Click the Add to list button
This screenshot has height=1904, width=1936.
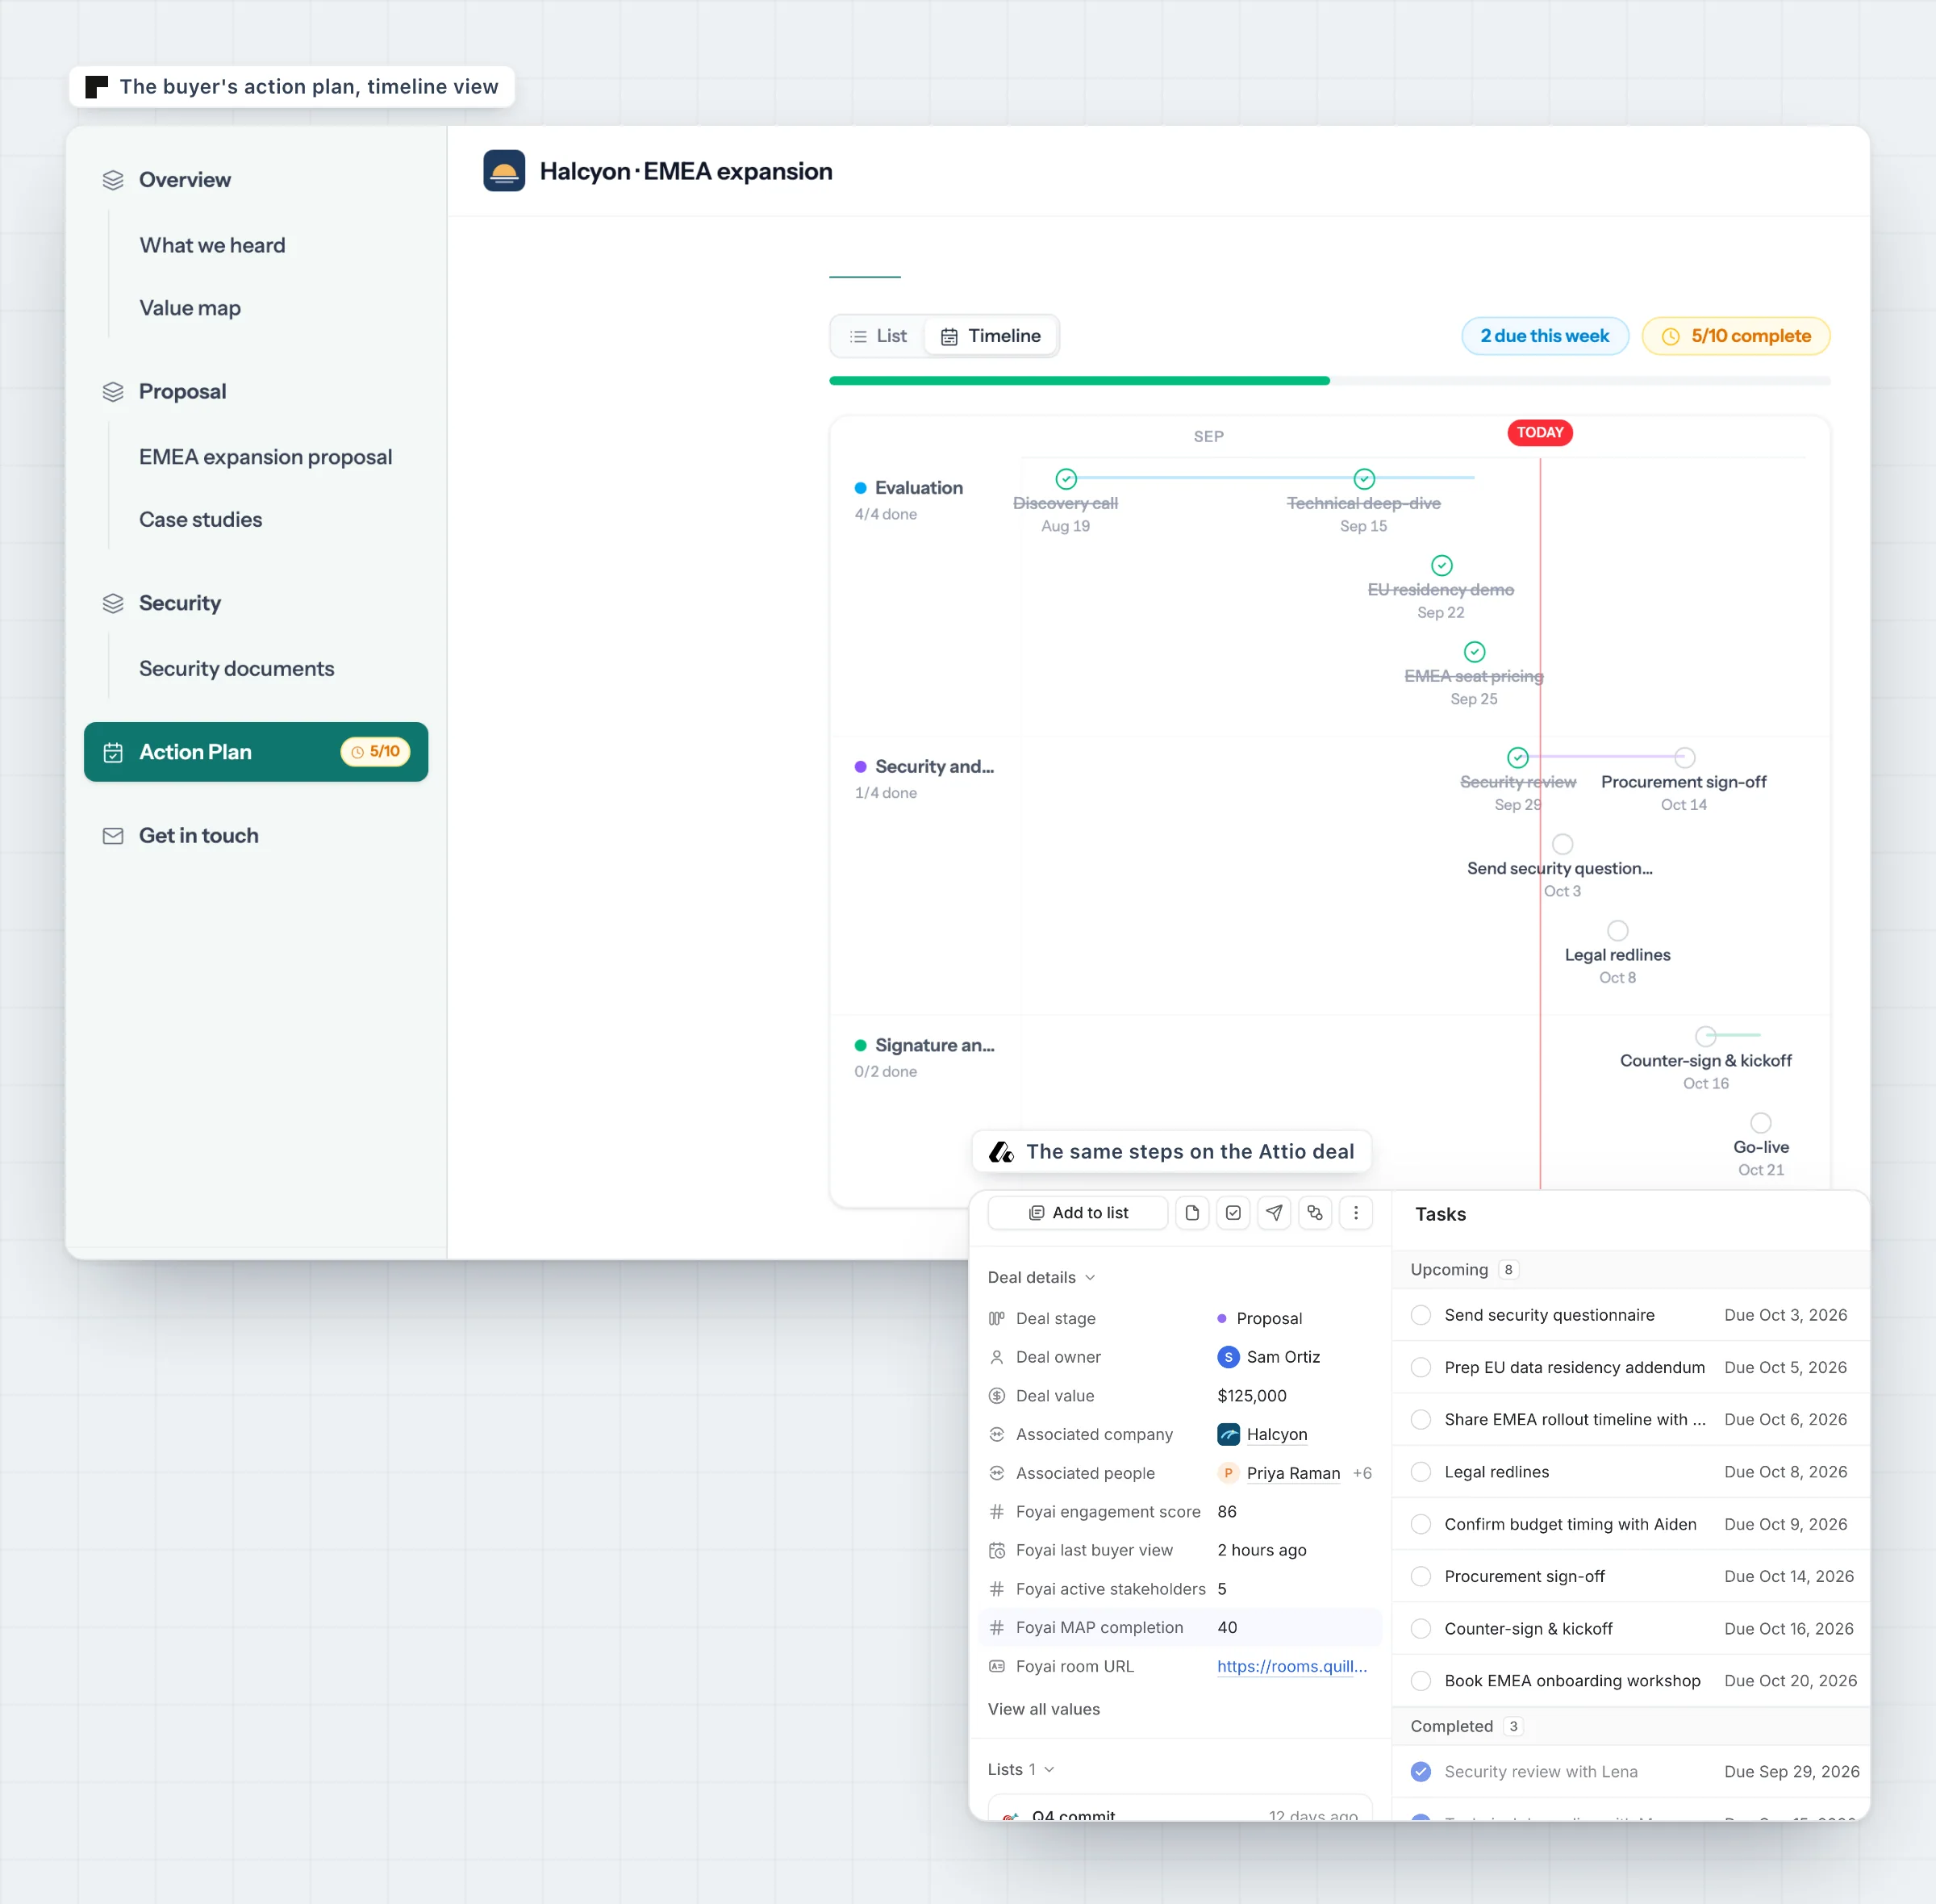(x=1078, y=1213)
